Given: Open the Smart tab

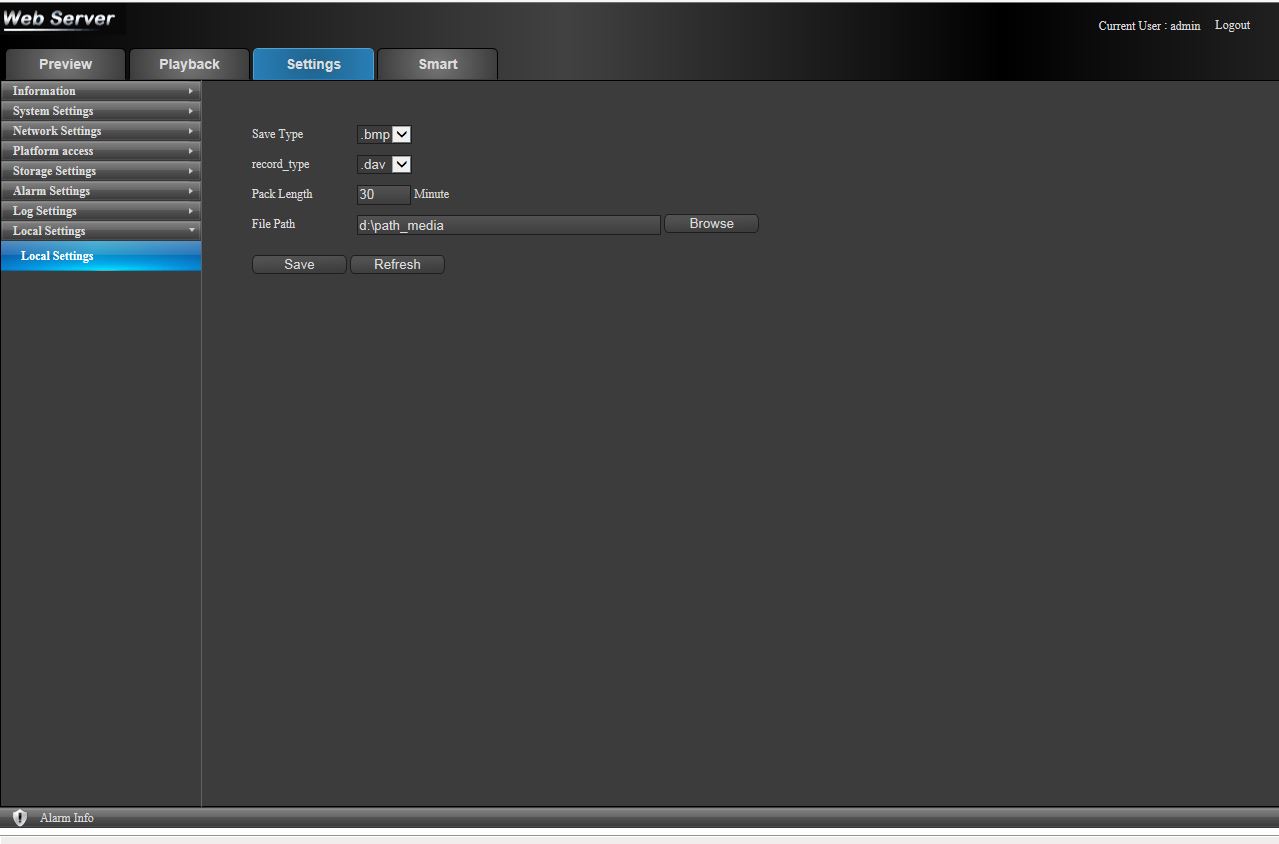Looking at the screenshot, I should tap(437, 64).
